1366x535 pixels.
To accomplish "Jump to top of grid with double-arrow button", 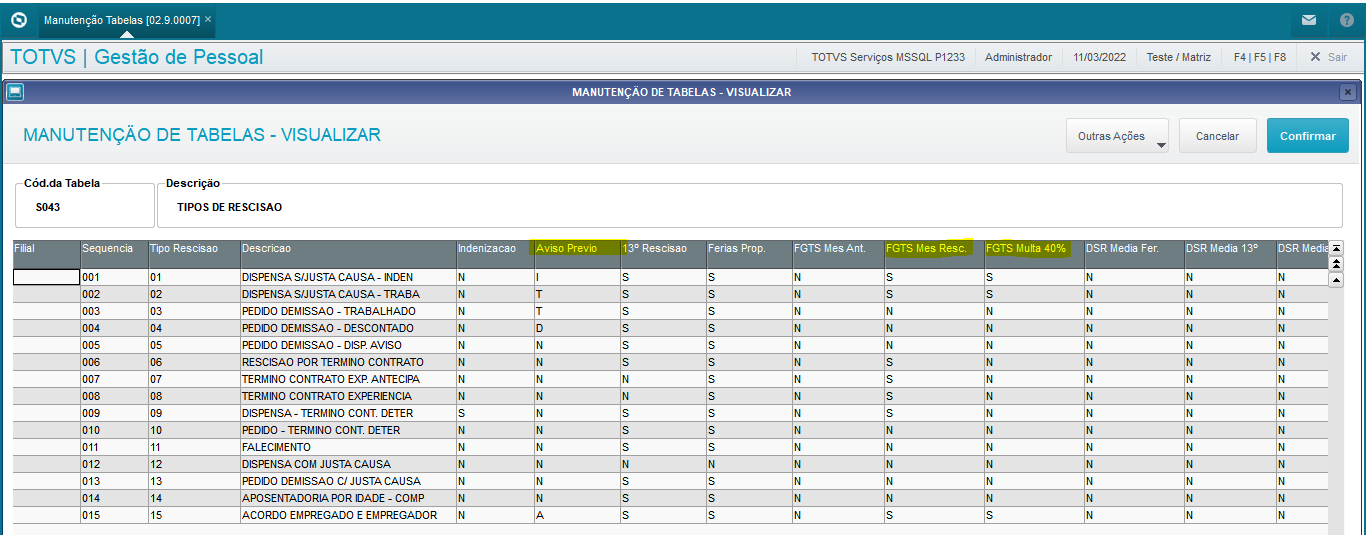I will coord(1336,263).
